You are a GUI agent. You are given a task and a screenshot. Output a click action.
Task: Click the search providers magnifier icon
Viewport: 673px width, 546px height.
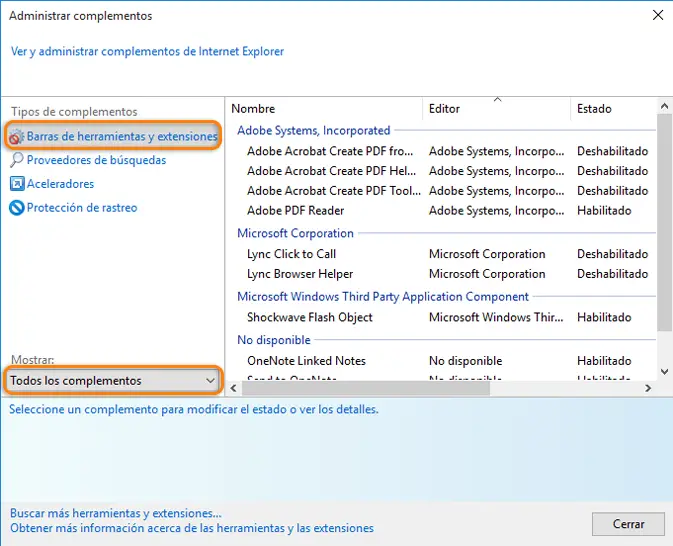click(16, 160)
